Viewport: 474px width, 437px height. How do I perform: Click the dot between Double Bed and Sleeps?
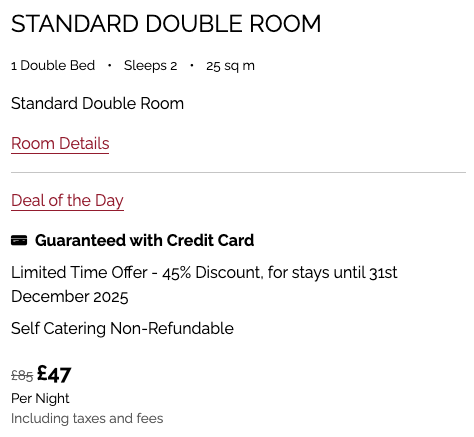click(109, 65)
